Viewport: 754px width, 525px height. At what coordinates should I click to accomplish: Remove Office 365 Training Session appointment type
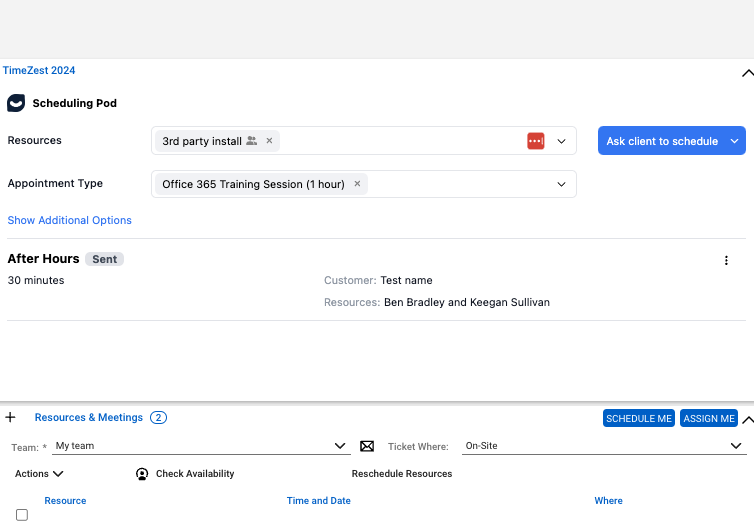tap(358, 184)
